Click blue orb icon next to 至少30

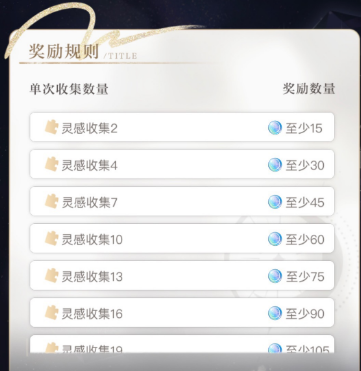(275, 165)
